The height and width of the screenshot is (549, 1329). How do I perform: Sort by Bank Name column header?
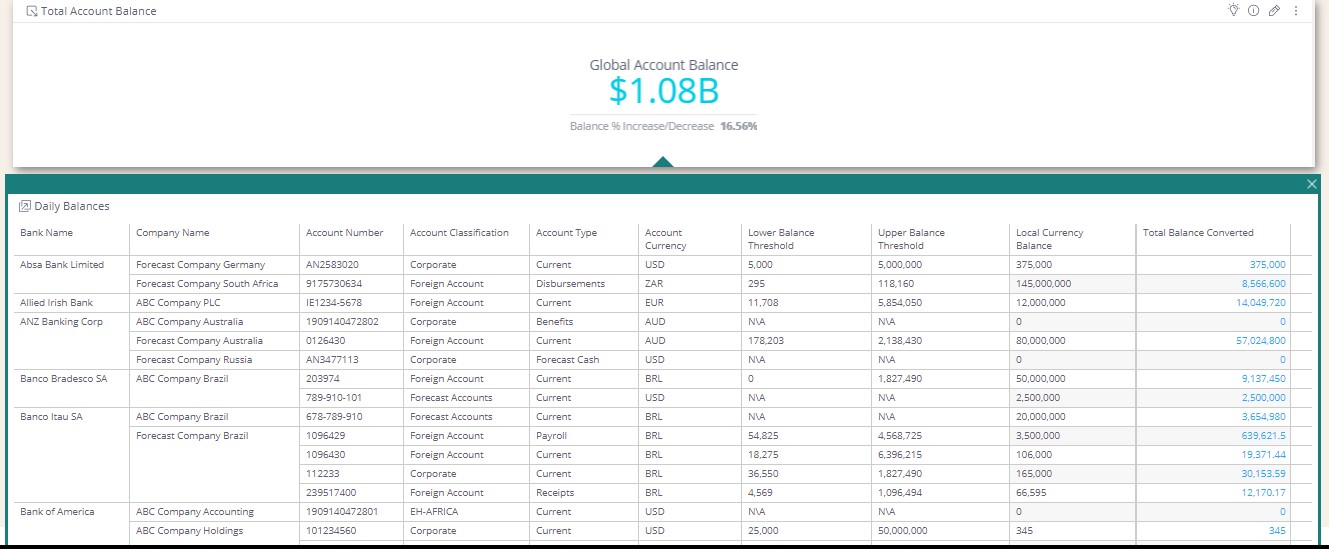[47, 233]
